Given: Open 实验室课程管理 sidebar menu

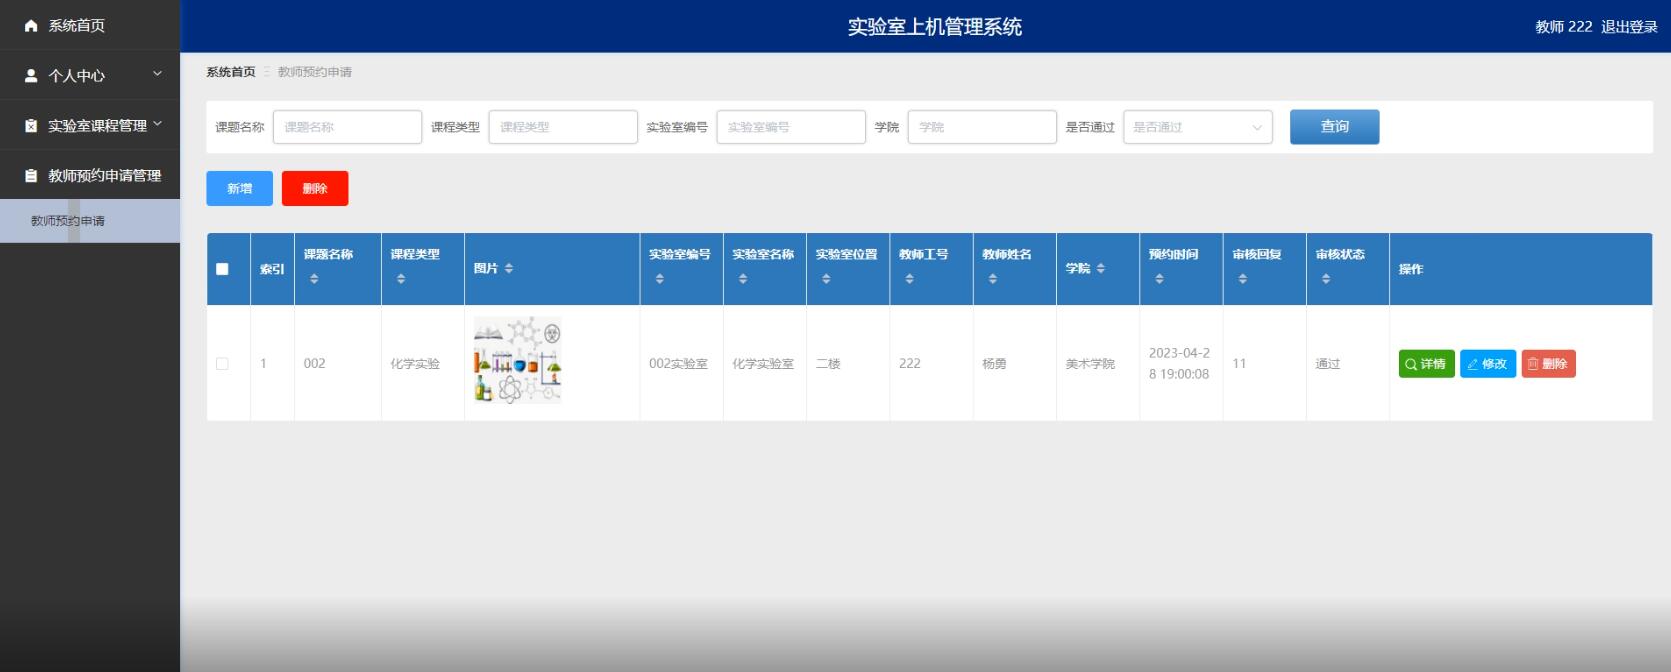Looking at the screenshot, I should click(x=90, y=125).
